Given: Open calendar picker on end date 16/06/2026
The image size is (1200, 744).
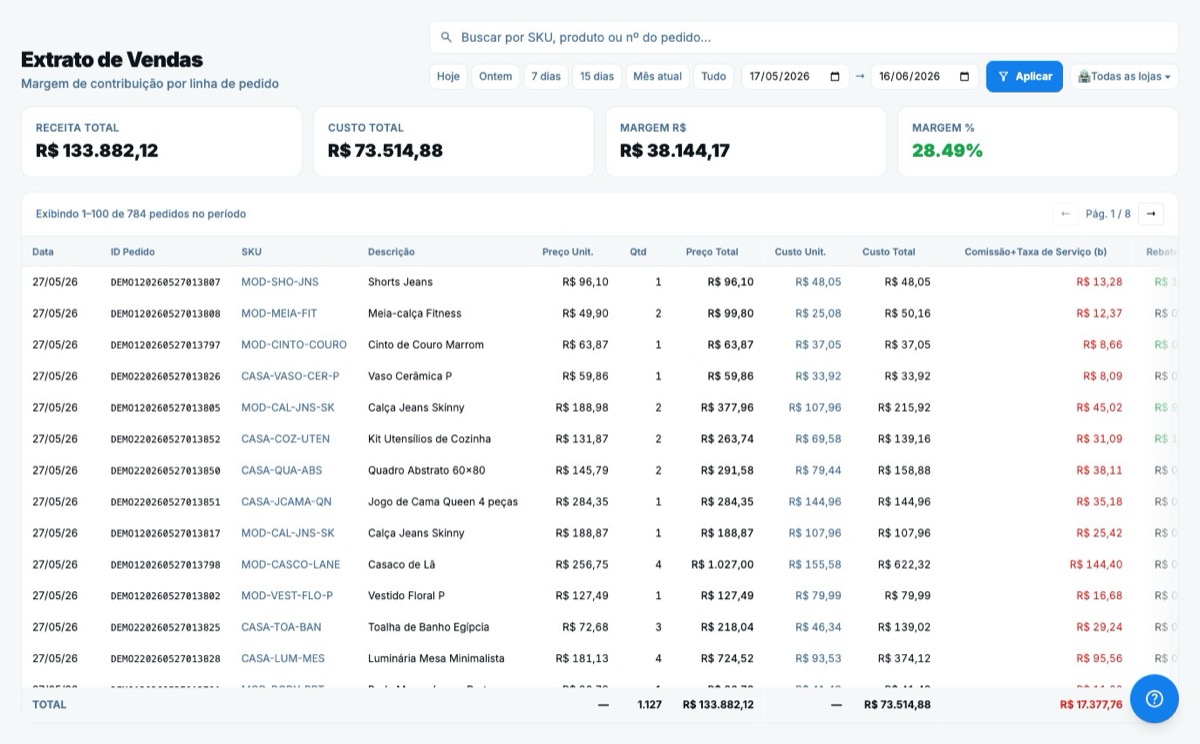Looking at the screenshot, I should [x=964, y=77].
